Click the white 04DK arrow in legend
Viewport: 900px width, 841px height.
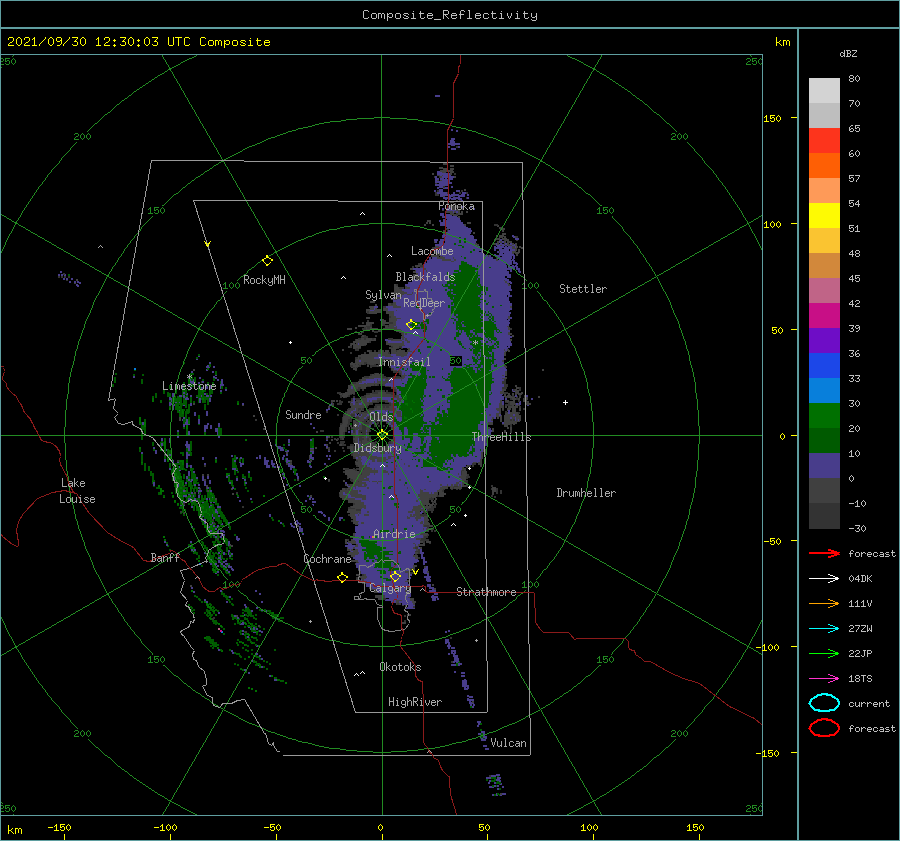click(824, 578)
